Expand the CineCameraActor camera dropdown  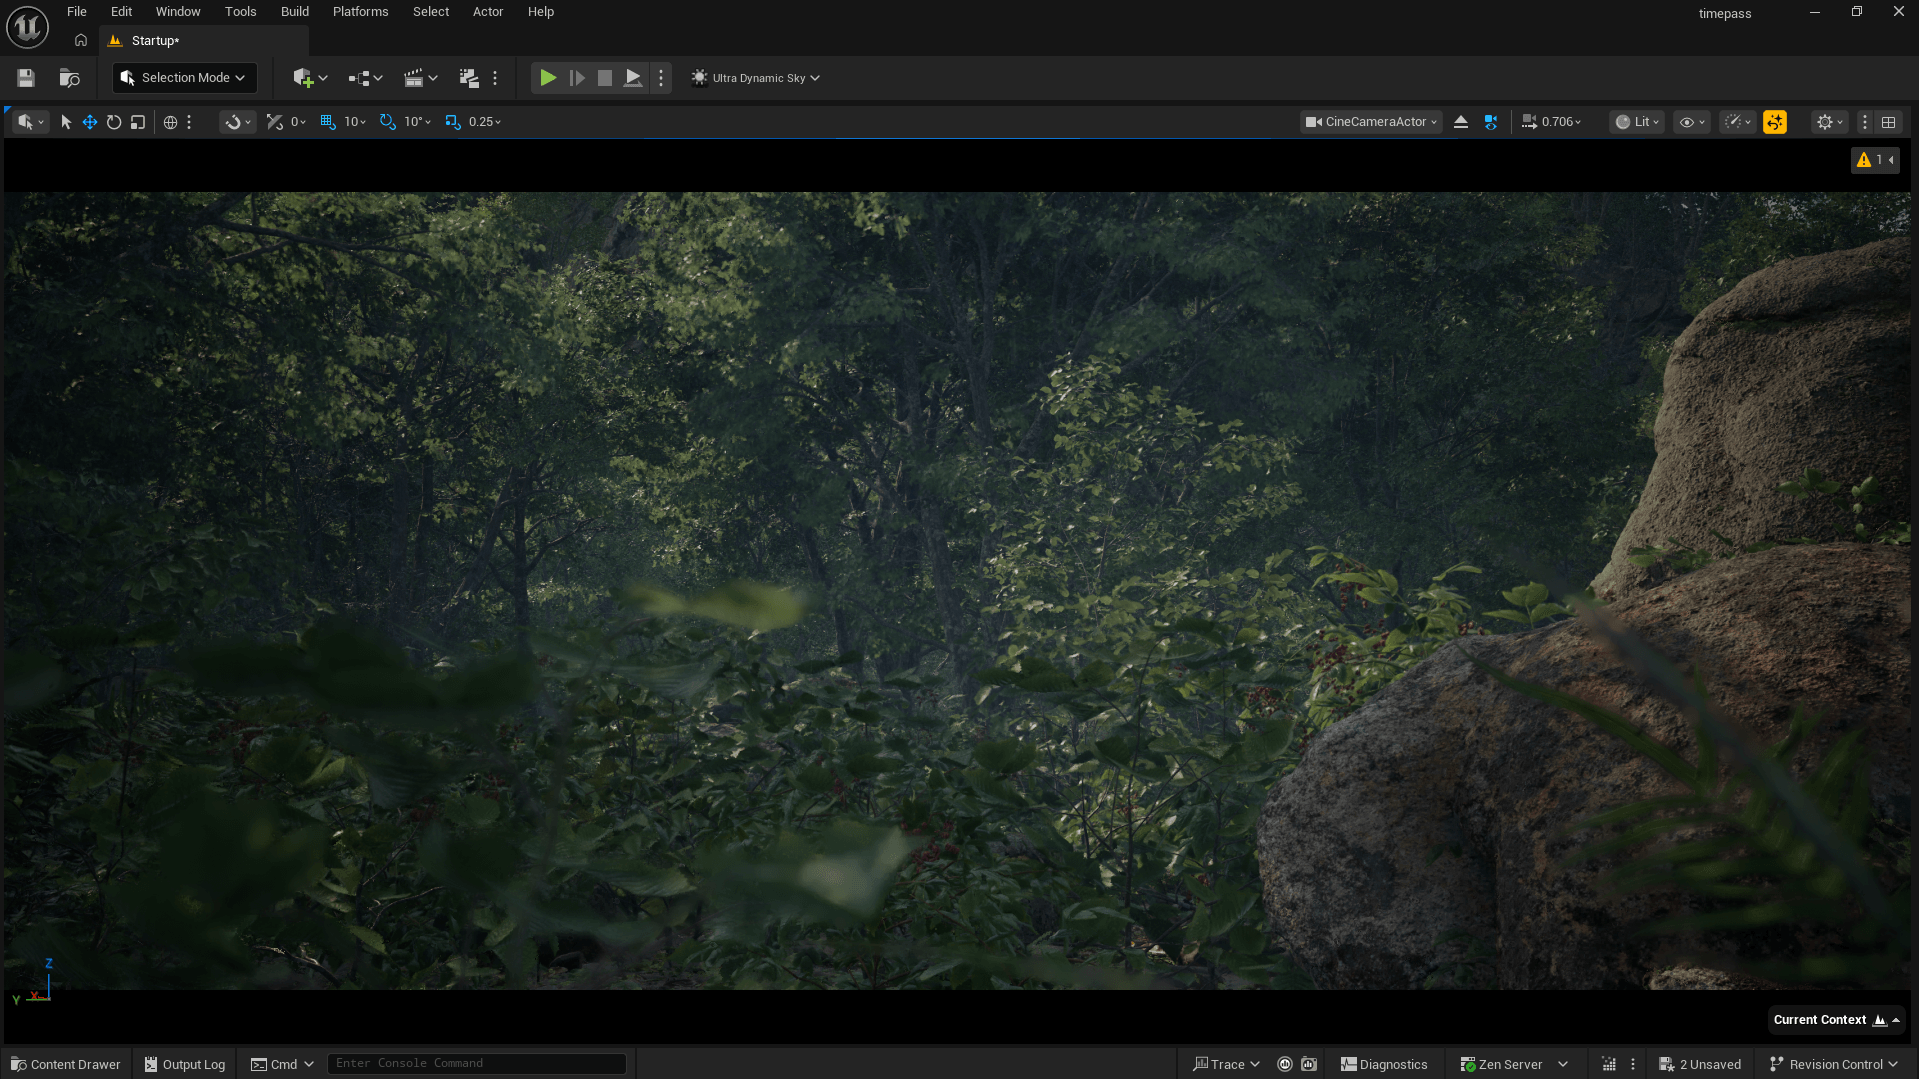pyautogui.click(x=1371, y=122)
